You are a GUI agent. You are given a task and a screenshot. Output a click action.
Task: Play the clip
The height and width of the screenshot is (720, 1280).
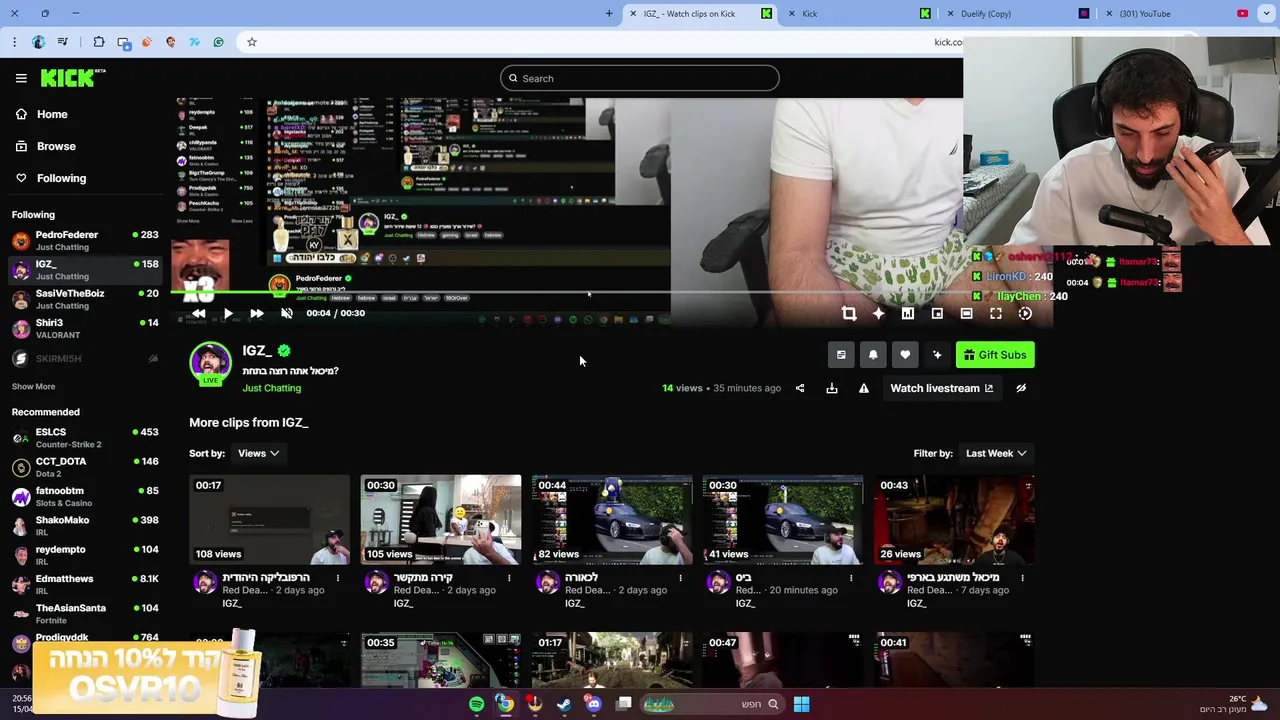[228, 313]
